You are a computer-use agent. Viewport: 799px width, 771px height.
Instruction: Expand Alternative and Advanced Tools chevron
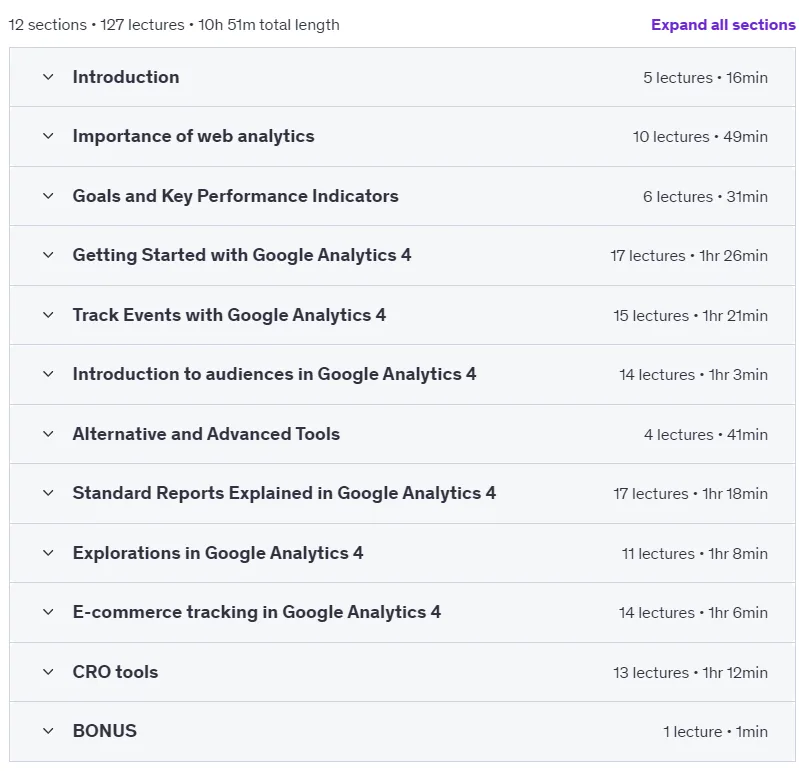(x=48, y=434)
